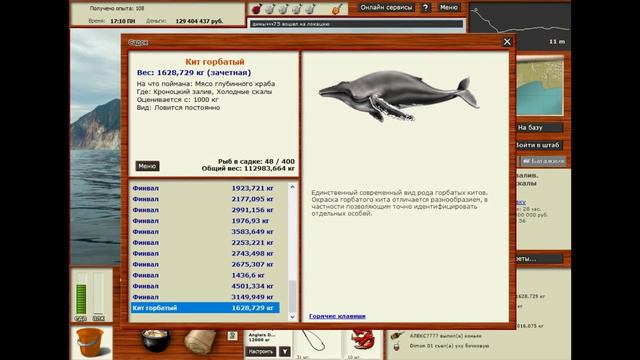The height and width of the screenshot is (360, 640).
Task: Click the time value 17:10 ПН
Action: tap(122, 21)
